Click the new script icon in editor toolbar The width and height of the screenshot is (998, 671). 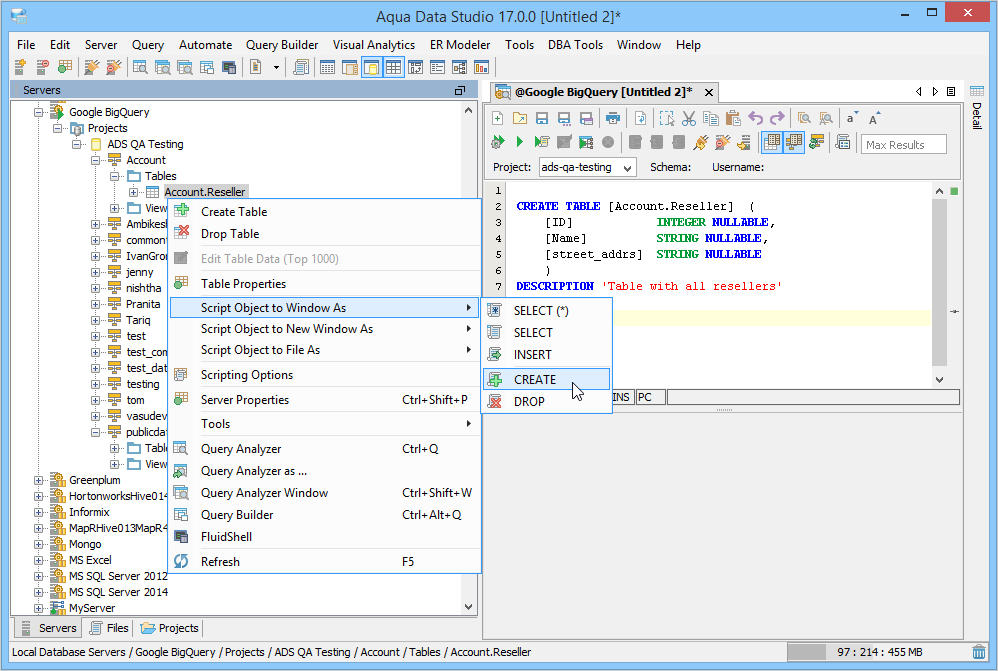pos(498,118)
